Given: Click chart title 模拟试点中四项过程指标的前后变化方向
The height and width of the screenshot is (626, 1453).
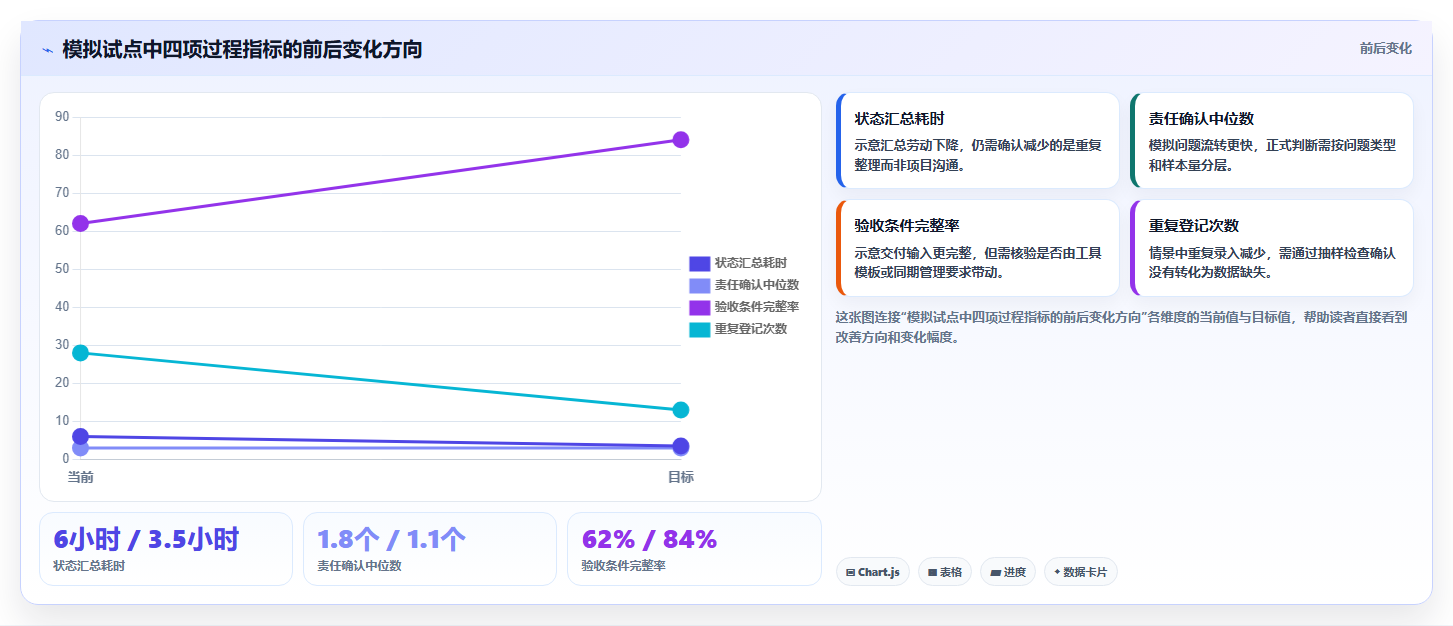Looking at the screenshot, I should pyautogui.click(x=242, y=49).
